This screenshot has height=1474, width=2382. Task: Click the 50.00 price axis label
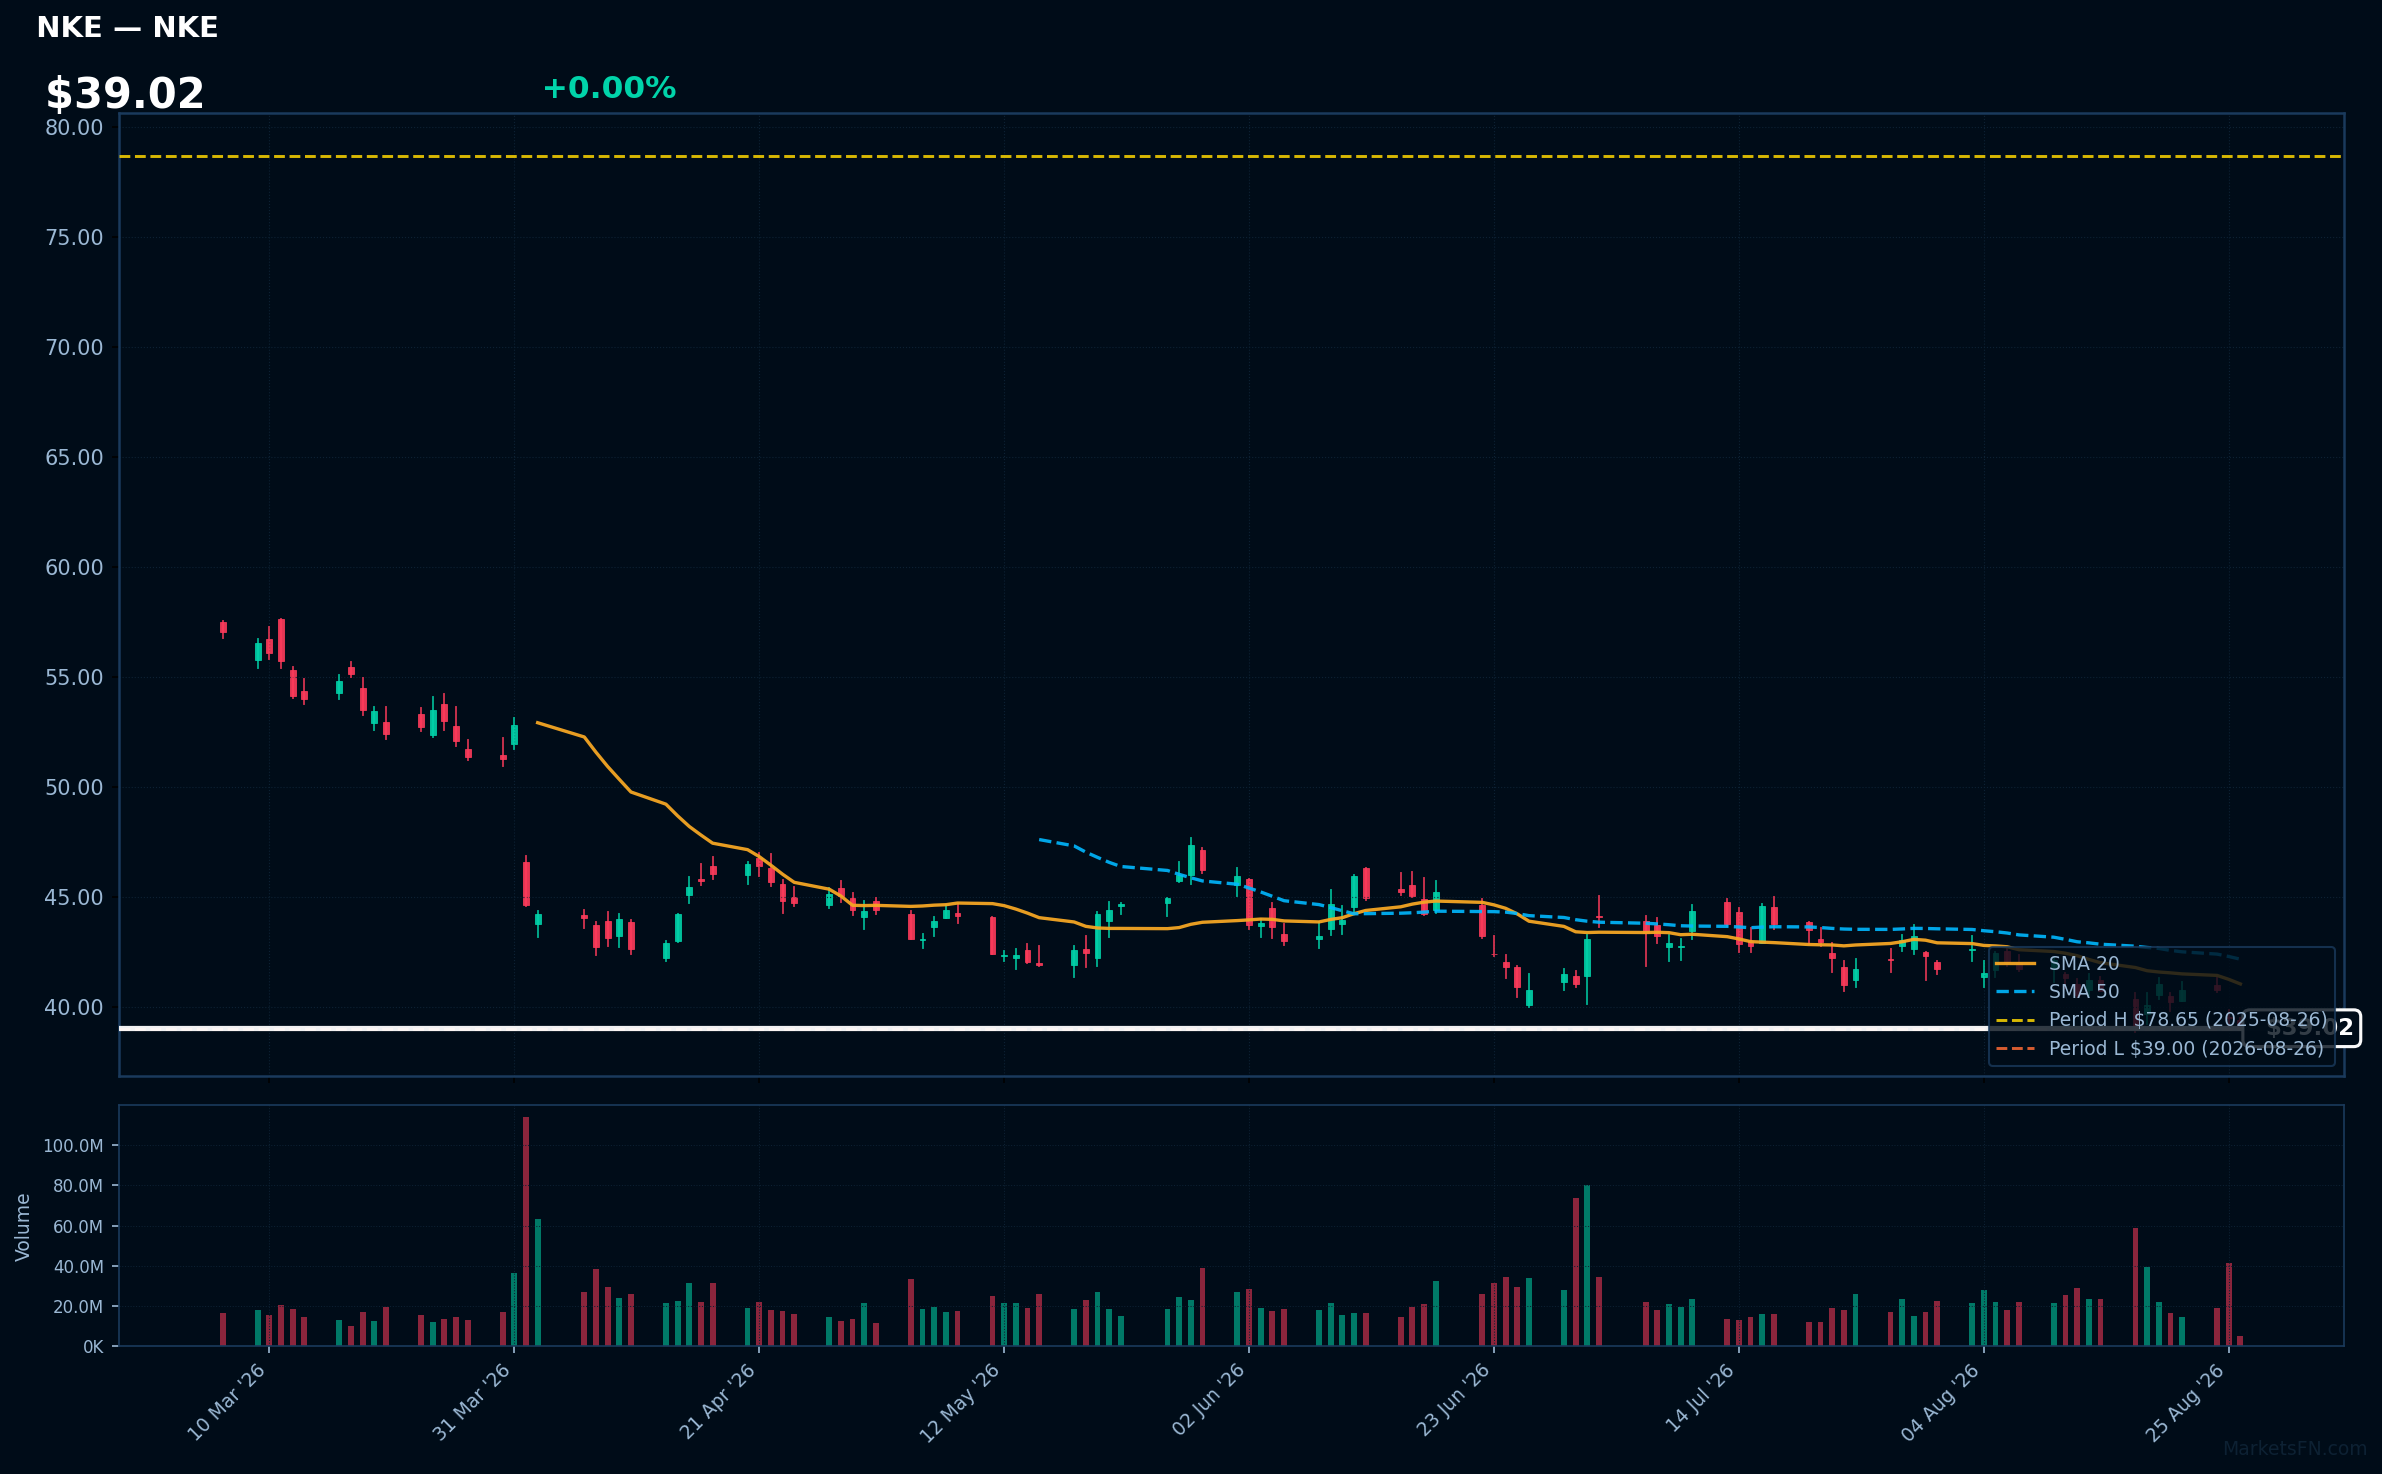[x=74, y=787]
